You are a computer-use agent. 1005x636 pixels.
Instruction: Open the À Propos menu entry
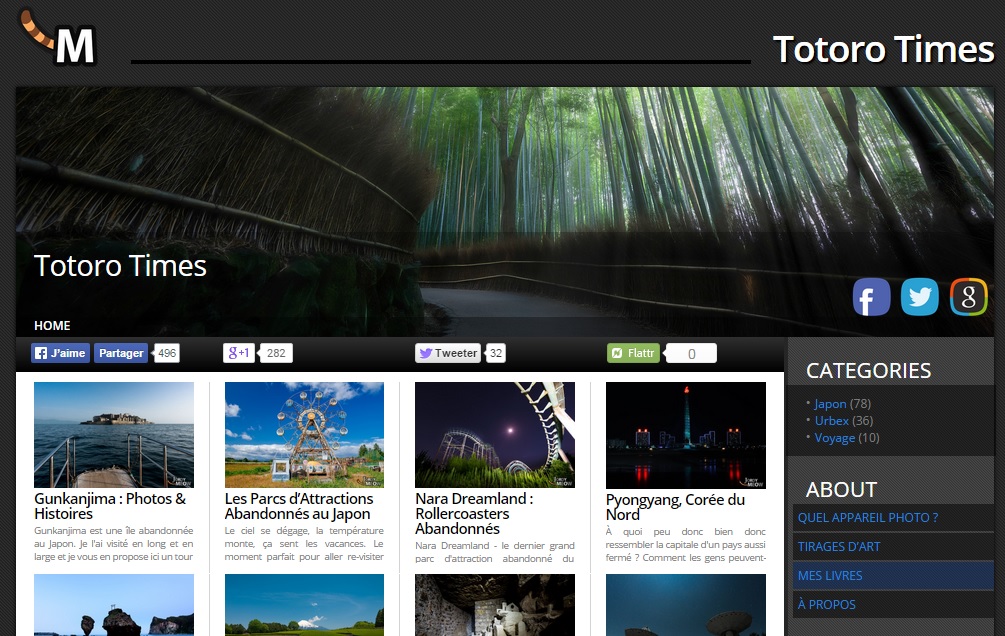[x=826, y=605]
